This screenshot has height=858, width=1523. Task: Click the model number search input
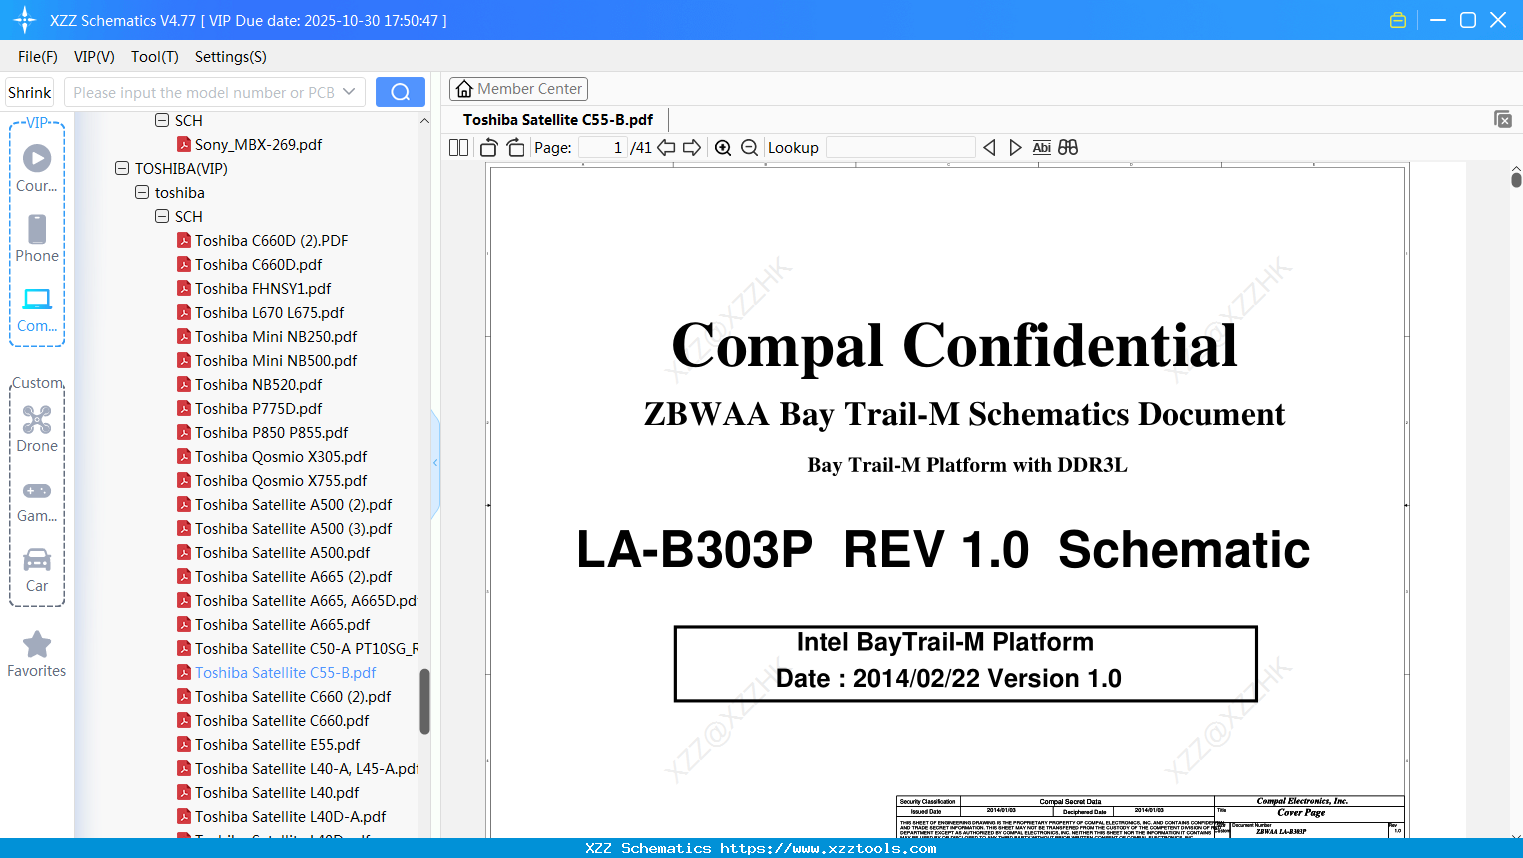[204, 92]
